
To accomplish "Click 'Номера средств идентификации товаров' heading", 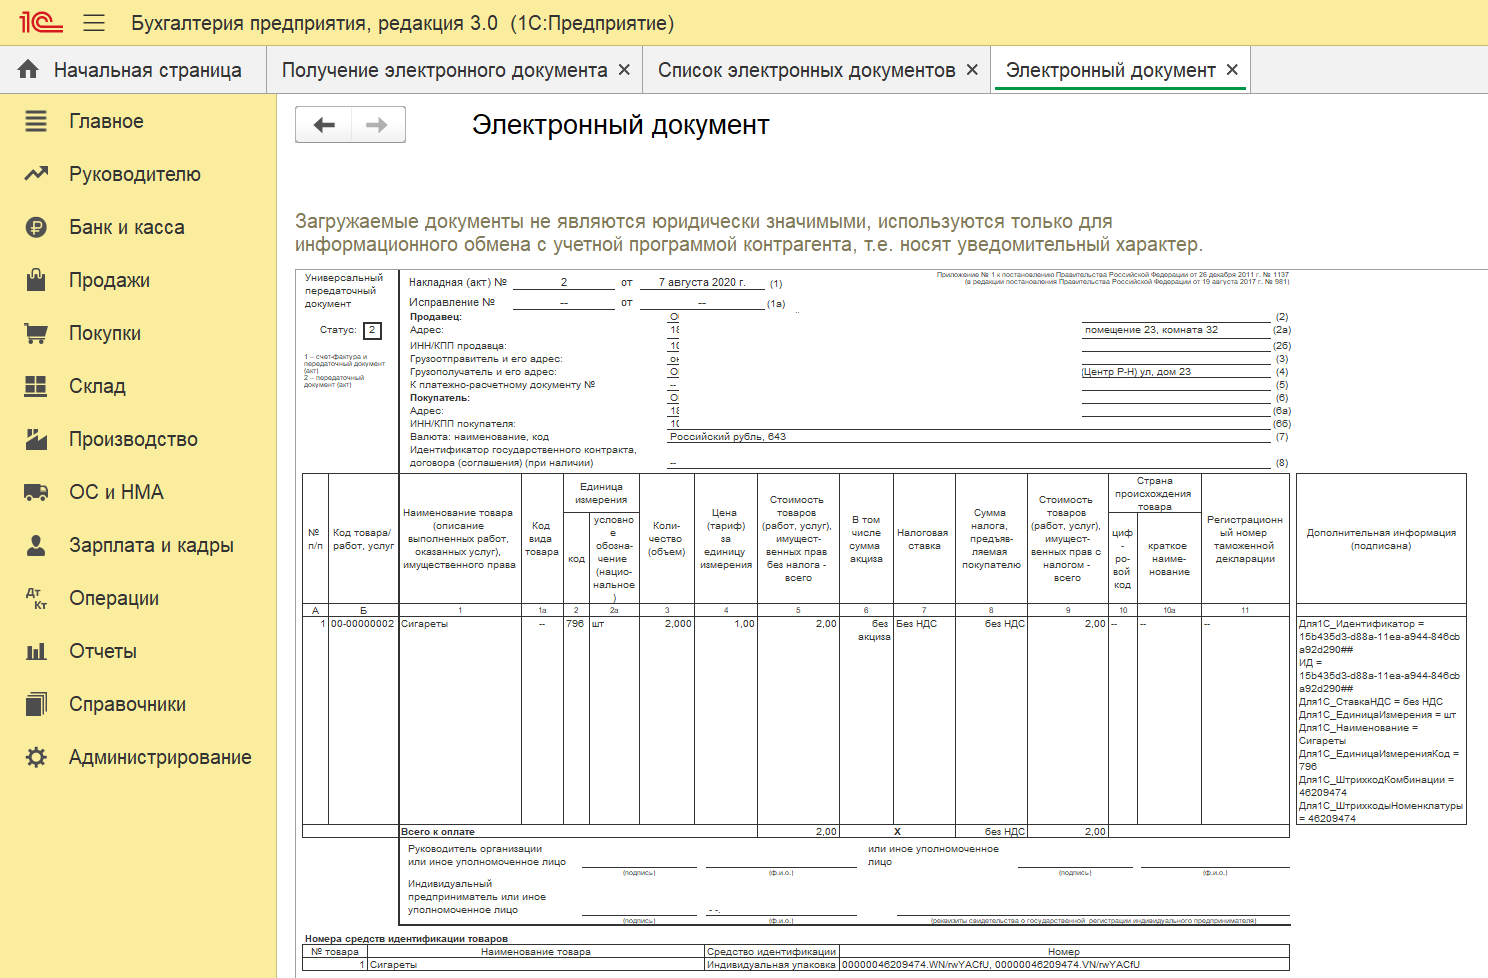I will pyautogui.click(x=406, y=939).
